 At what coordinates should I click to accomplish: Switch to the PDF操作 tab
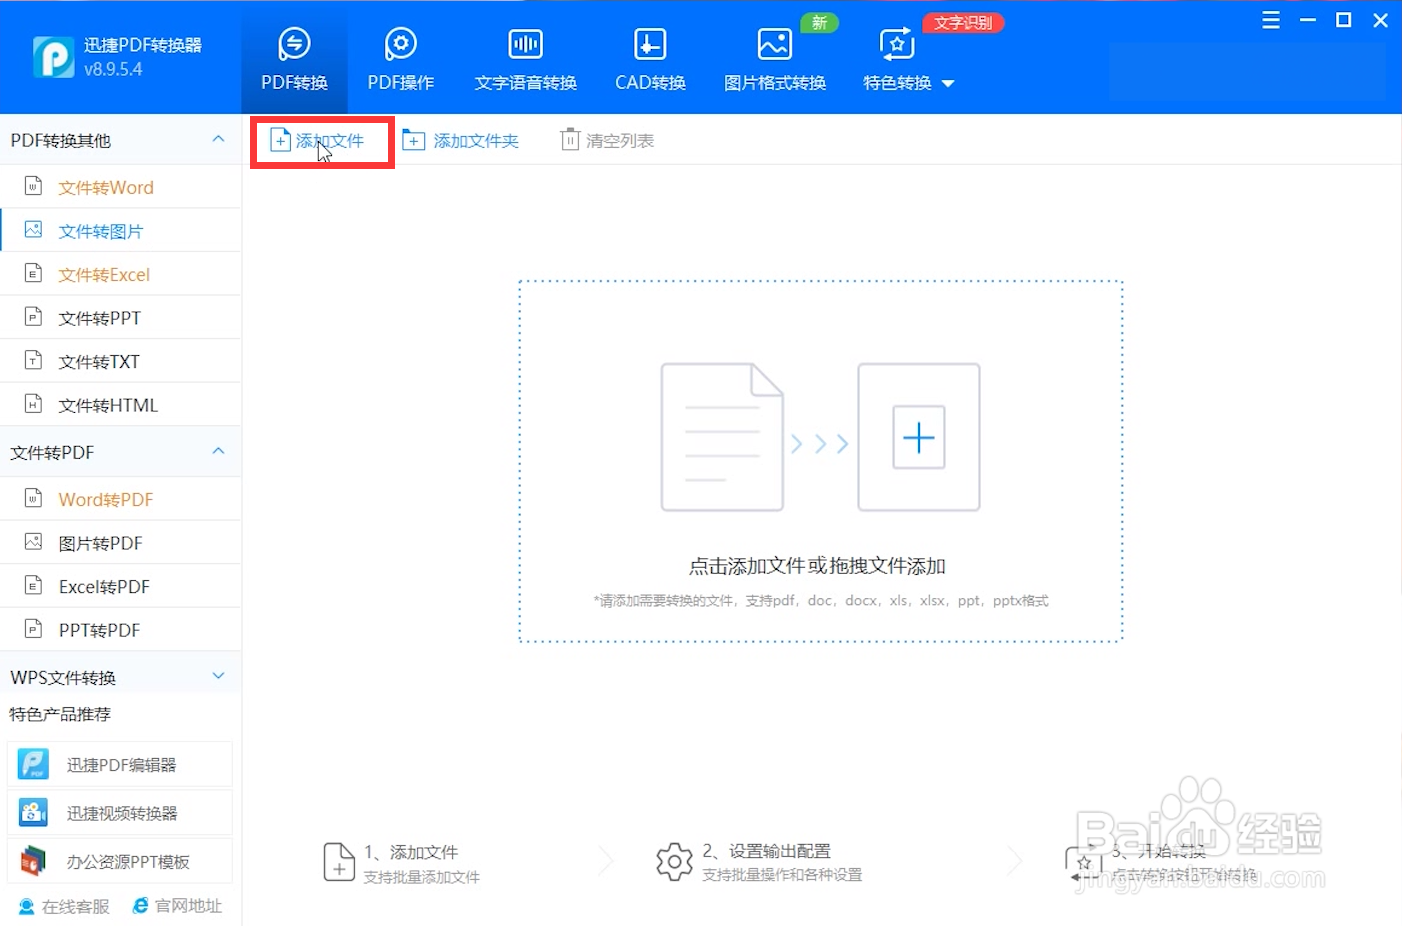coord(400,58)
